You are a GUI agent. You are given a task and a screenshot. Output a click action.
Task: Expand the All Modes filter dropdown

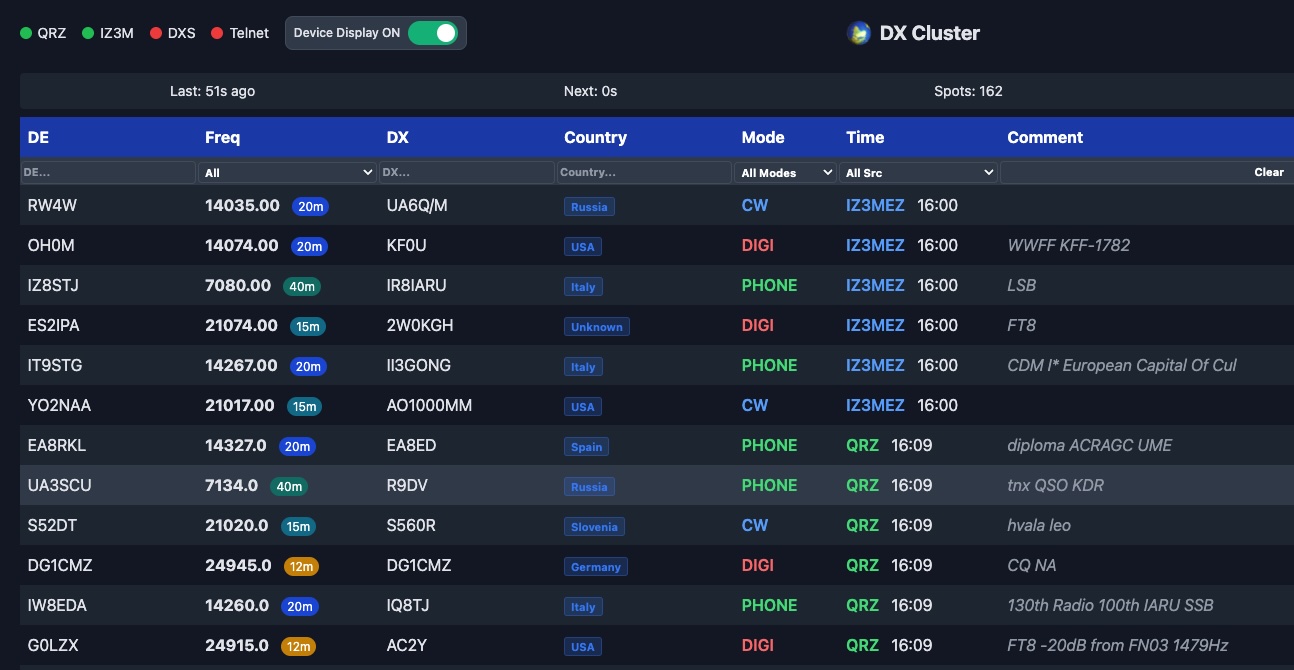click(786, 173)
